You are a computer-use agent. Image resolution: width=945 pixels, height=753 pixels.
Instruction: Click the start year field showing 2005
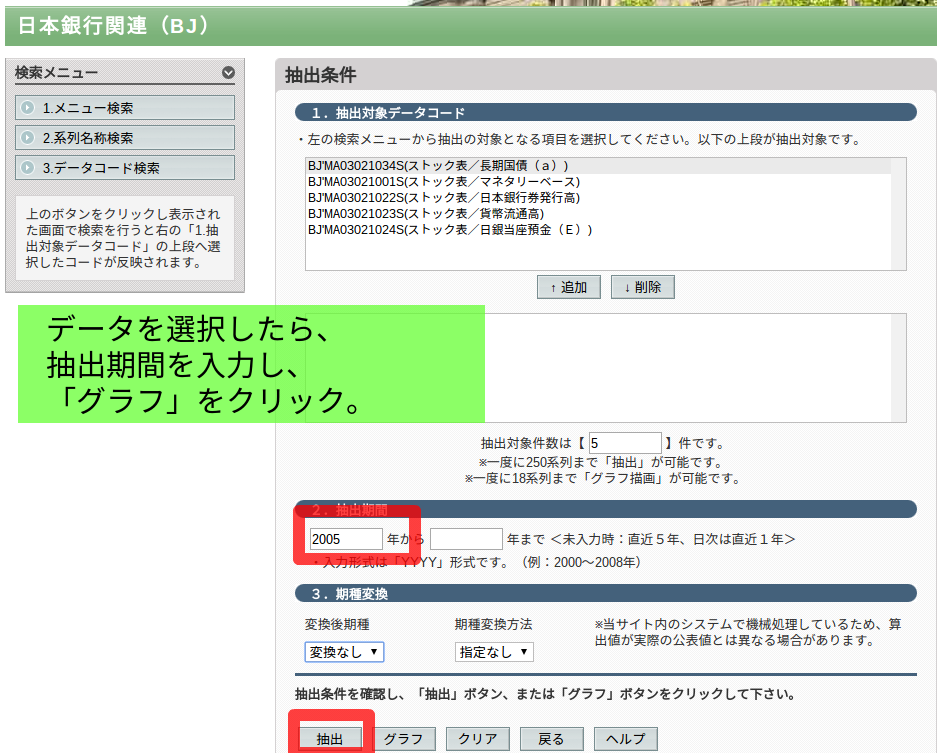point(346,539)
